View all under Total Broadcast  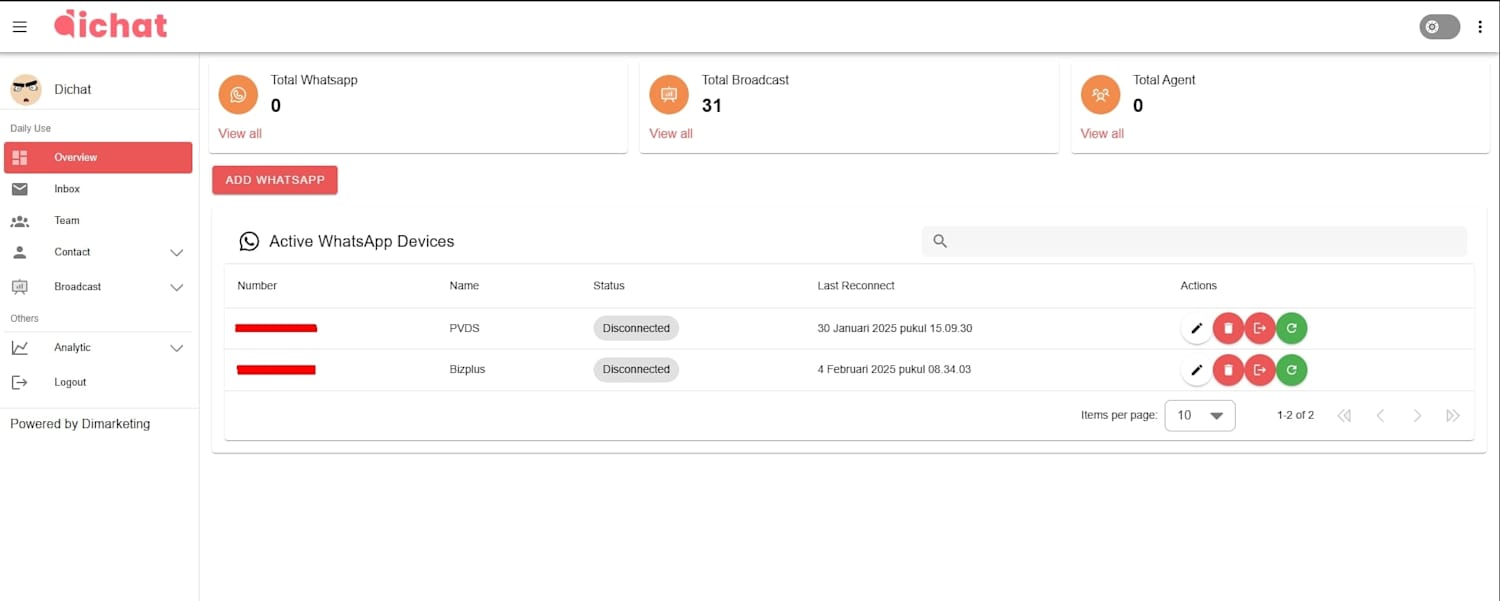[x=671, y=133]
